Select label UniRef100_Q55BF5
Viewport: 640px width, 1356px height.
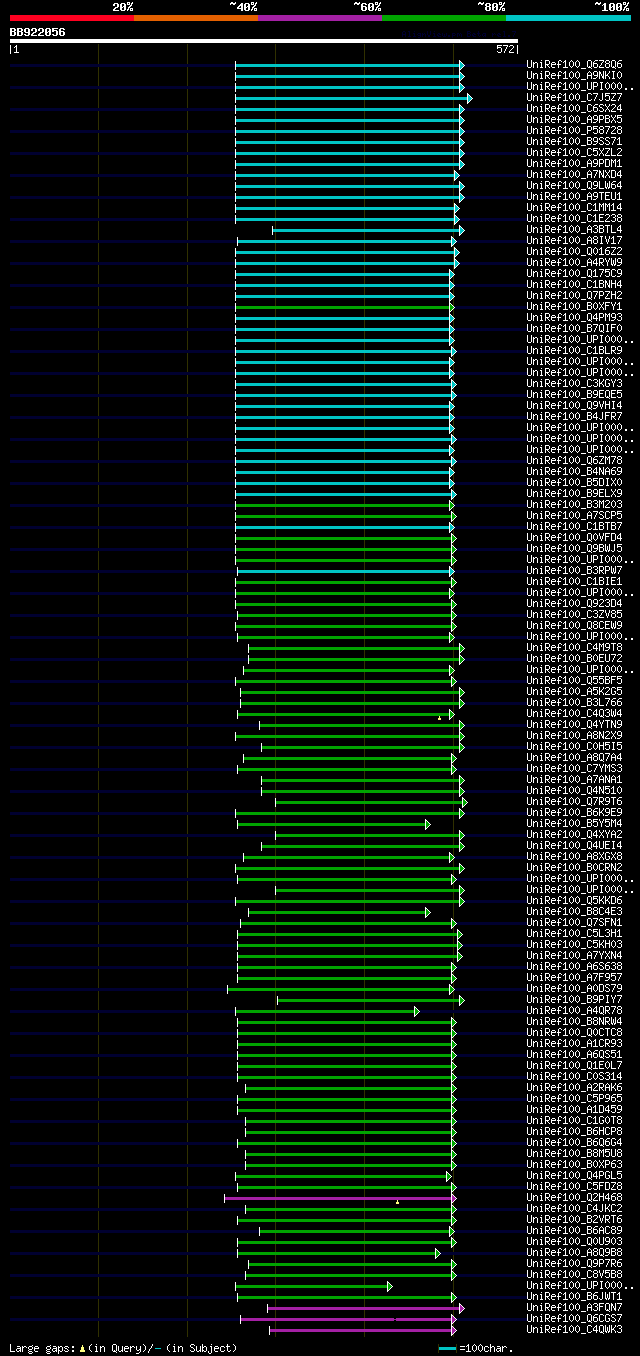[574, 681]
